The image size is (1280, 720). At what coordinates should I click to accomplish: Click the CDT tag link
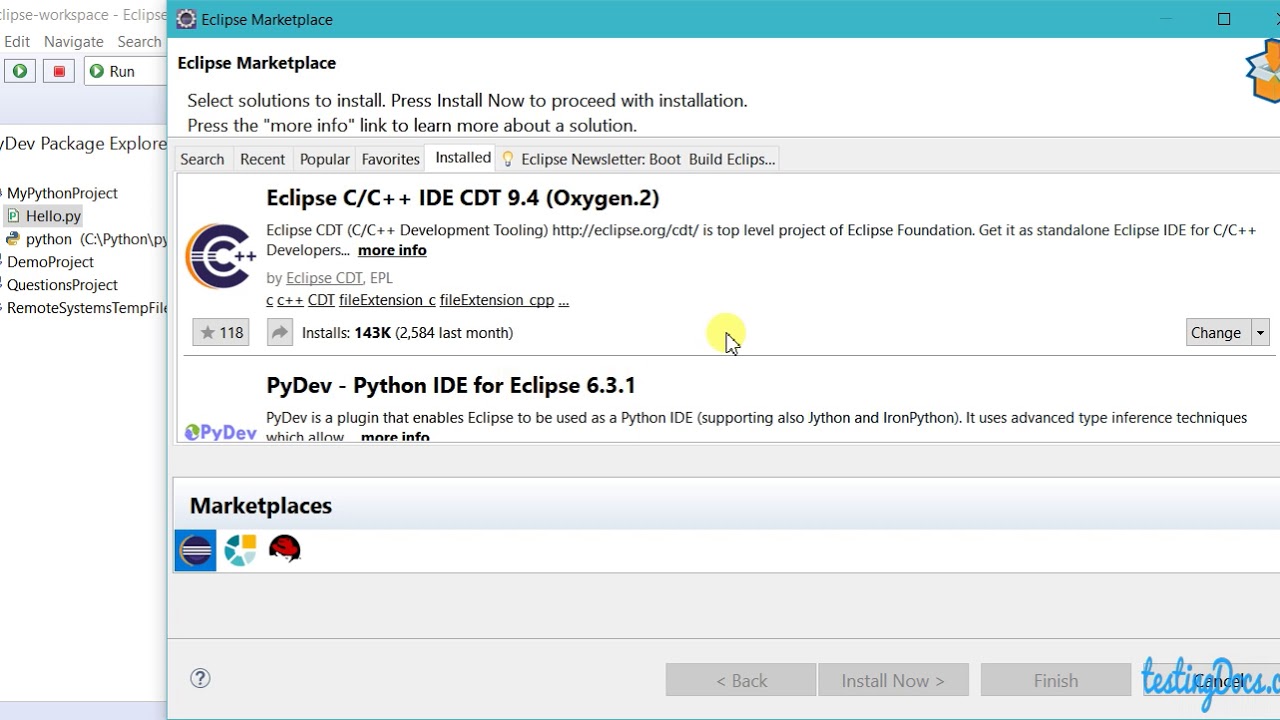[321, 300]
